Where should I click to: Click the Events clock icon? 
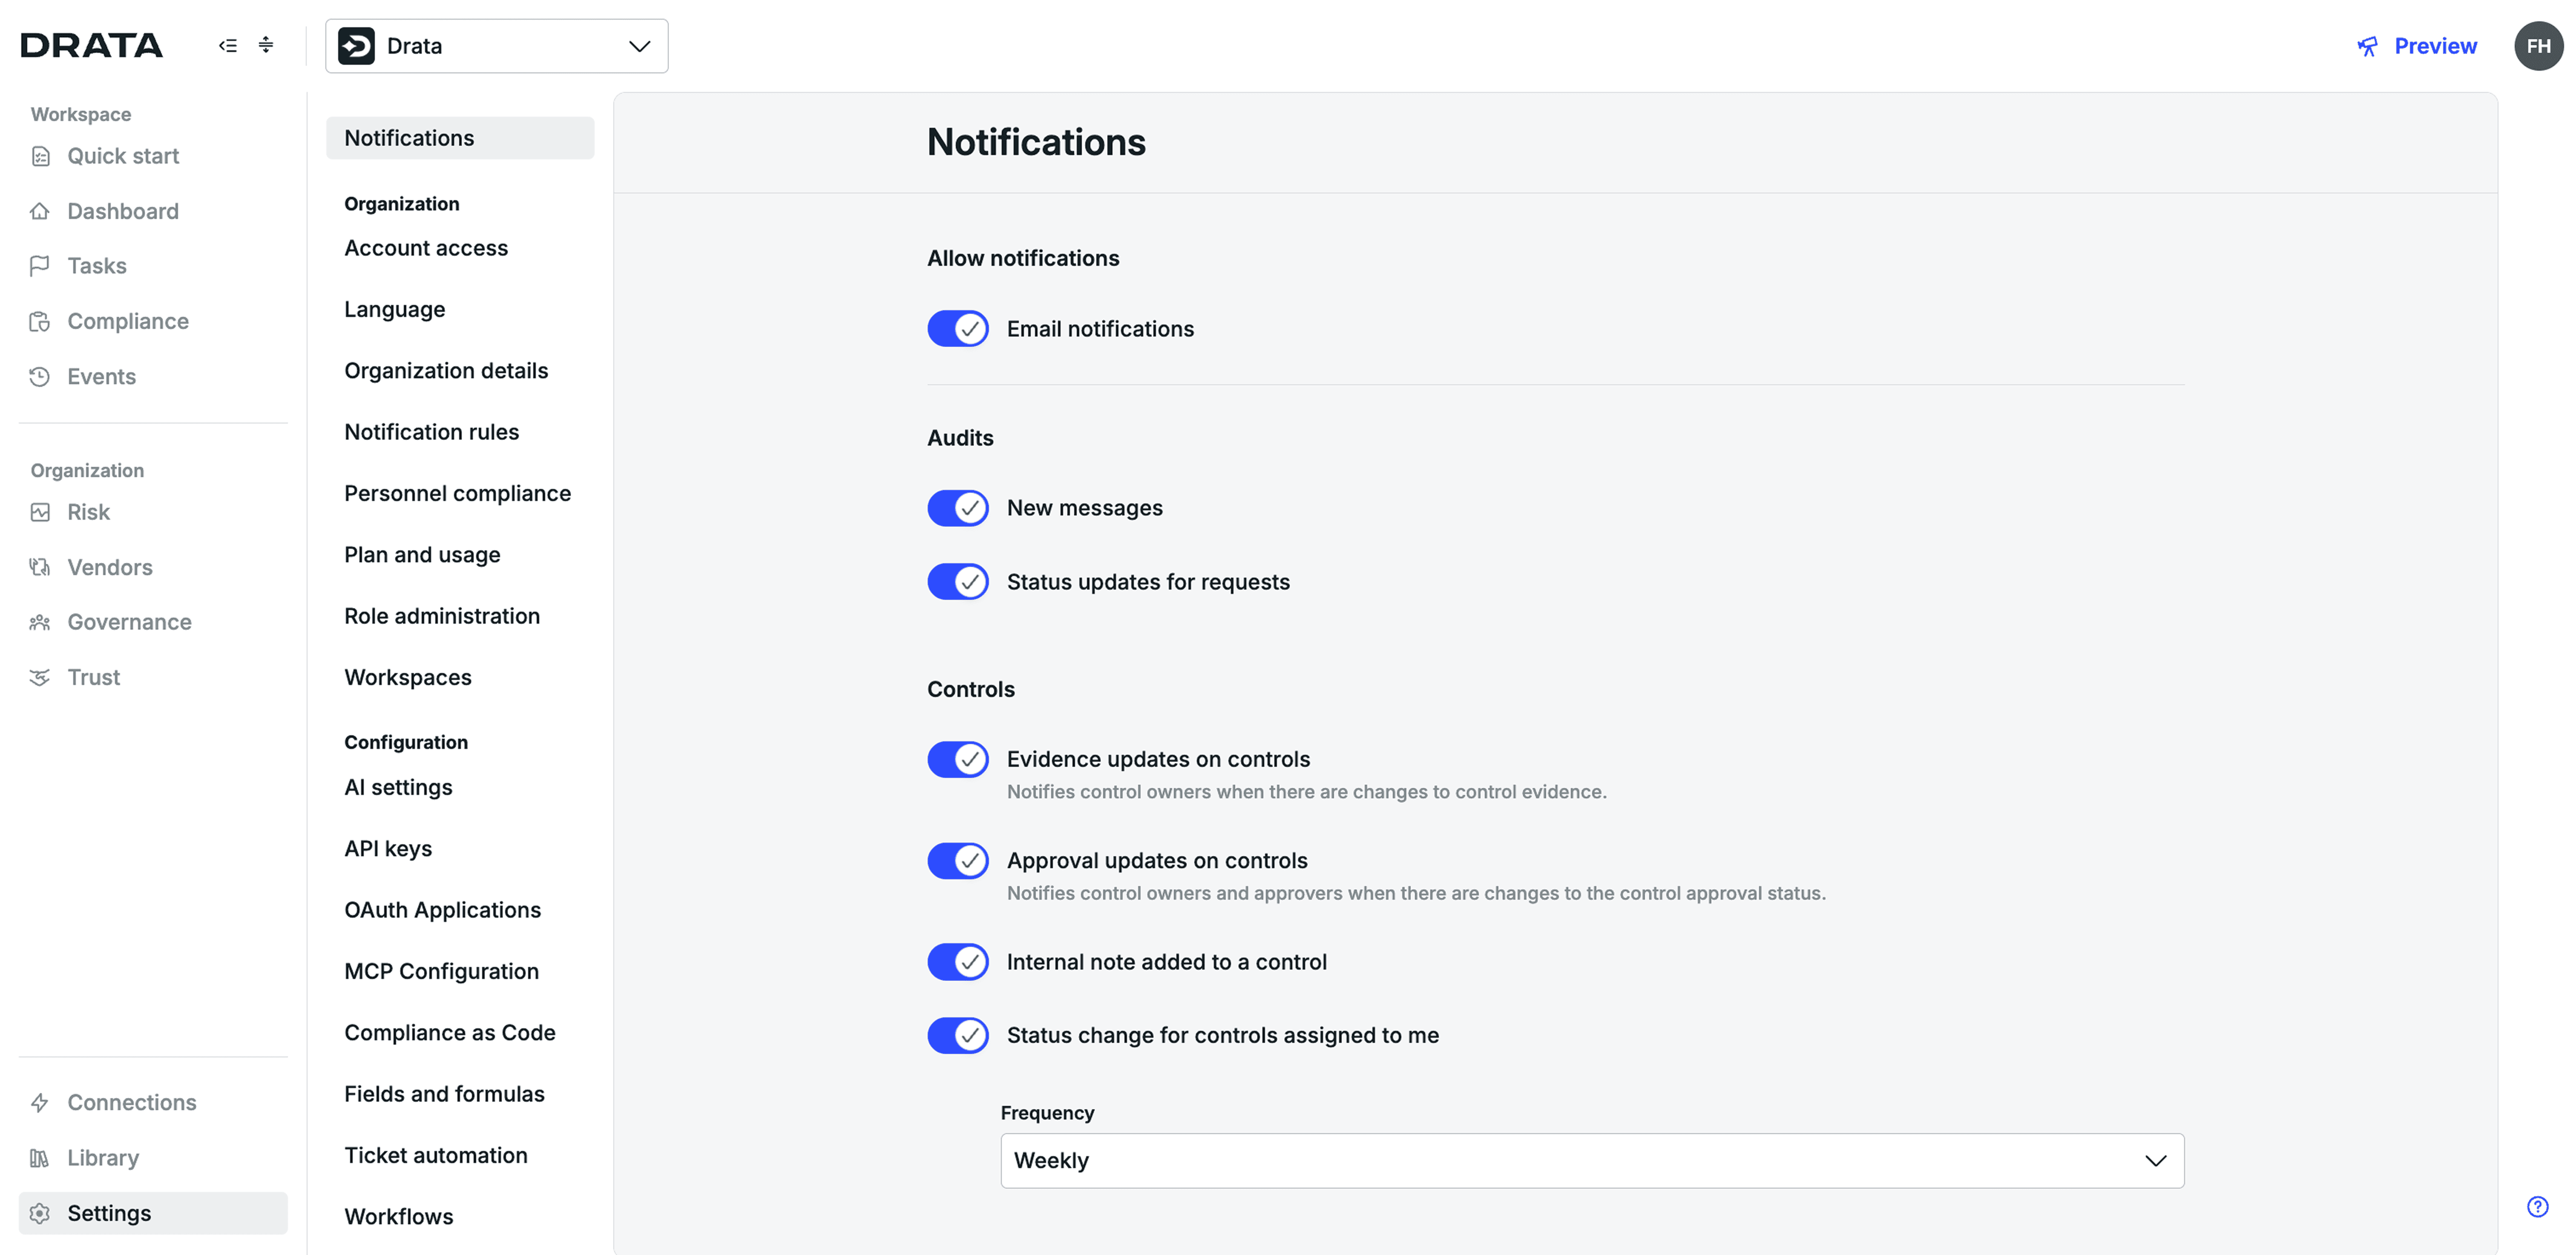click(x=40, y=377)
